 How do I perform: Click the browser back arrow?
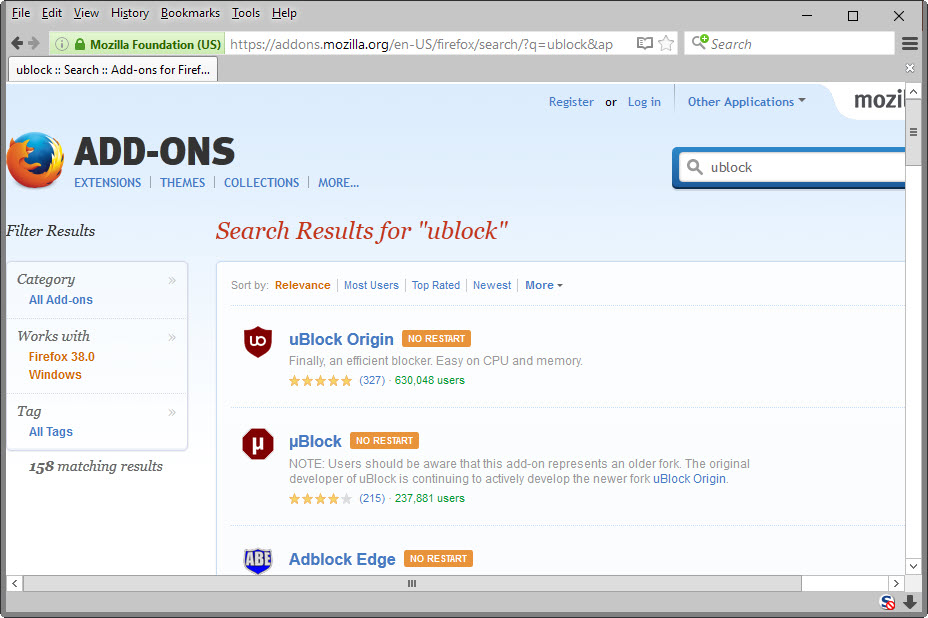pyautogui.click(x=17, y=43)
